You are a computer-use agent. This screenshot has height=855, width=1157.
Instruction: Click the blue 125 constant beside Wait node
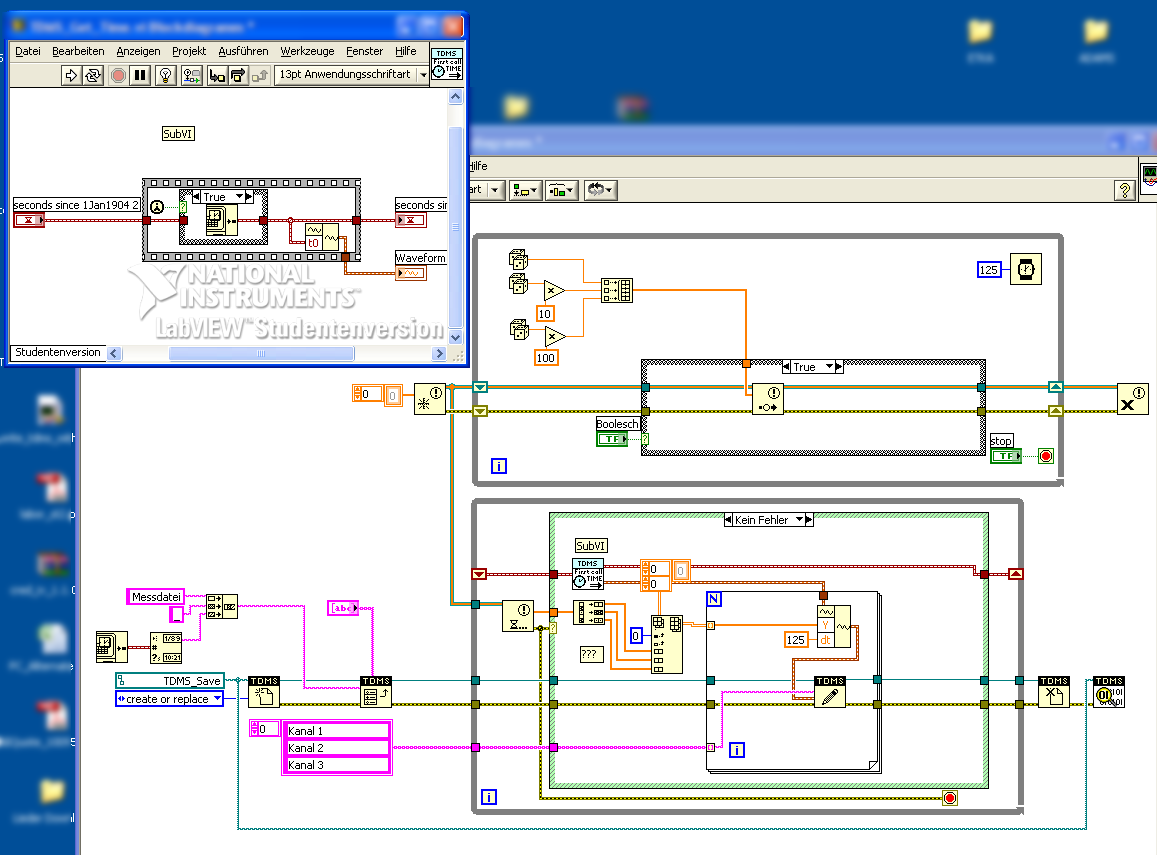click(x=989, y=269)
